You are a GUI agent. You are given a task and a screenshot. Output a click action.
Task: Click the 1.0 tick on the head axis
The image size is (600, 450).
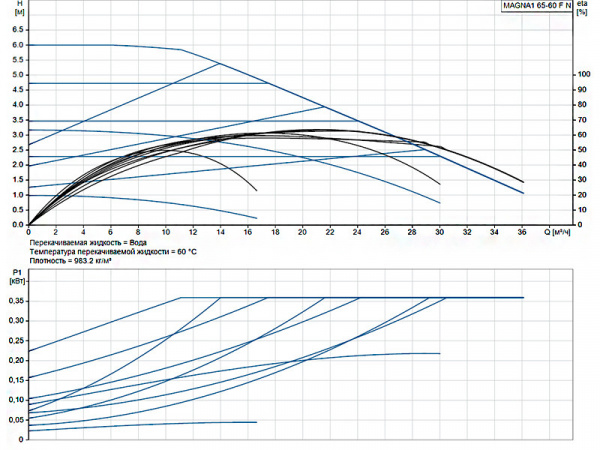[16, 195]
